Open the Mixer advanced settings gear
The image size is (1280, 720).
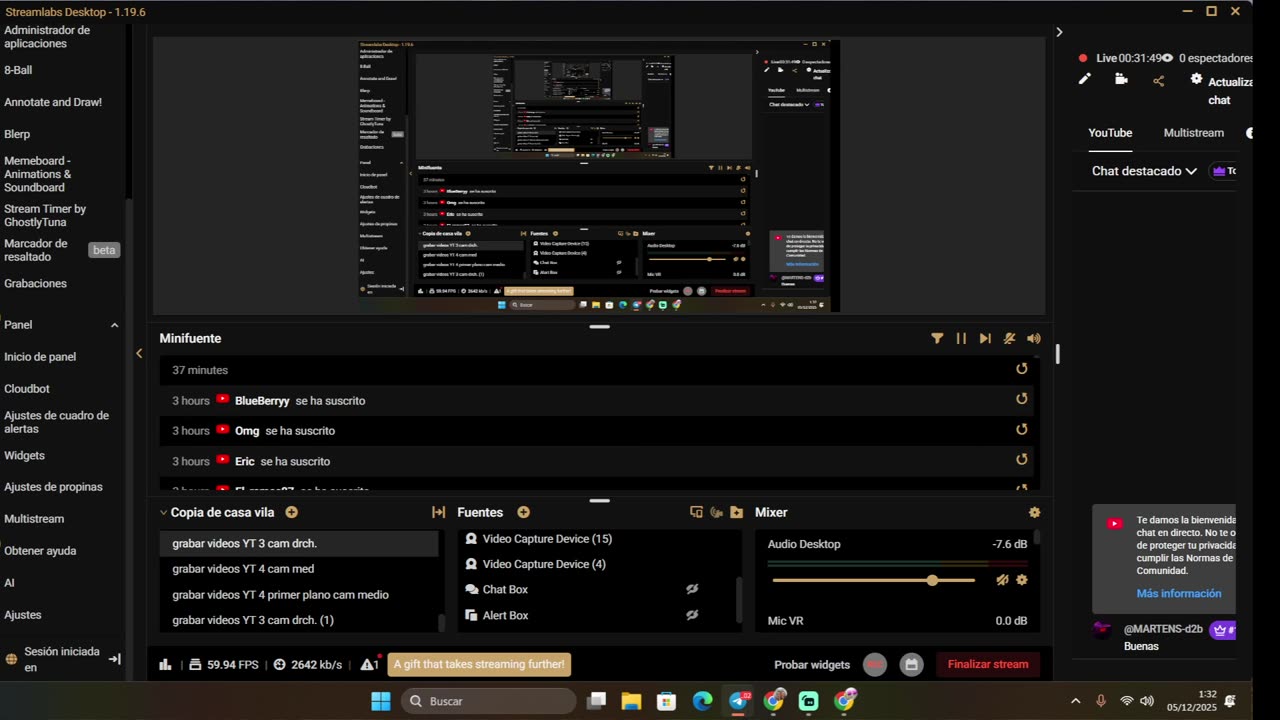pos(1035,512)
